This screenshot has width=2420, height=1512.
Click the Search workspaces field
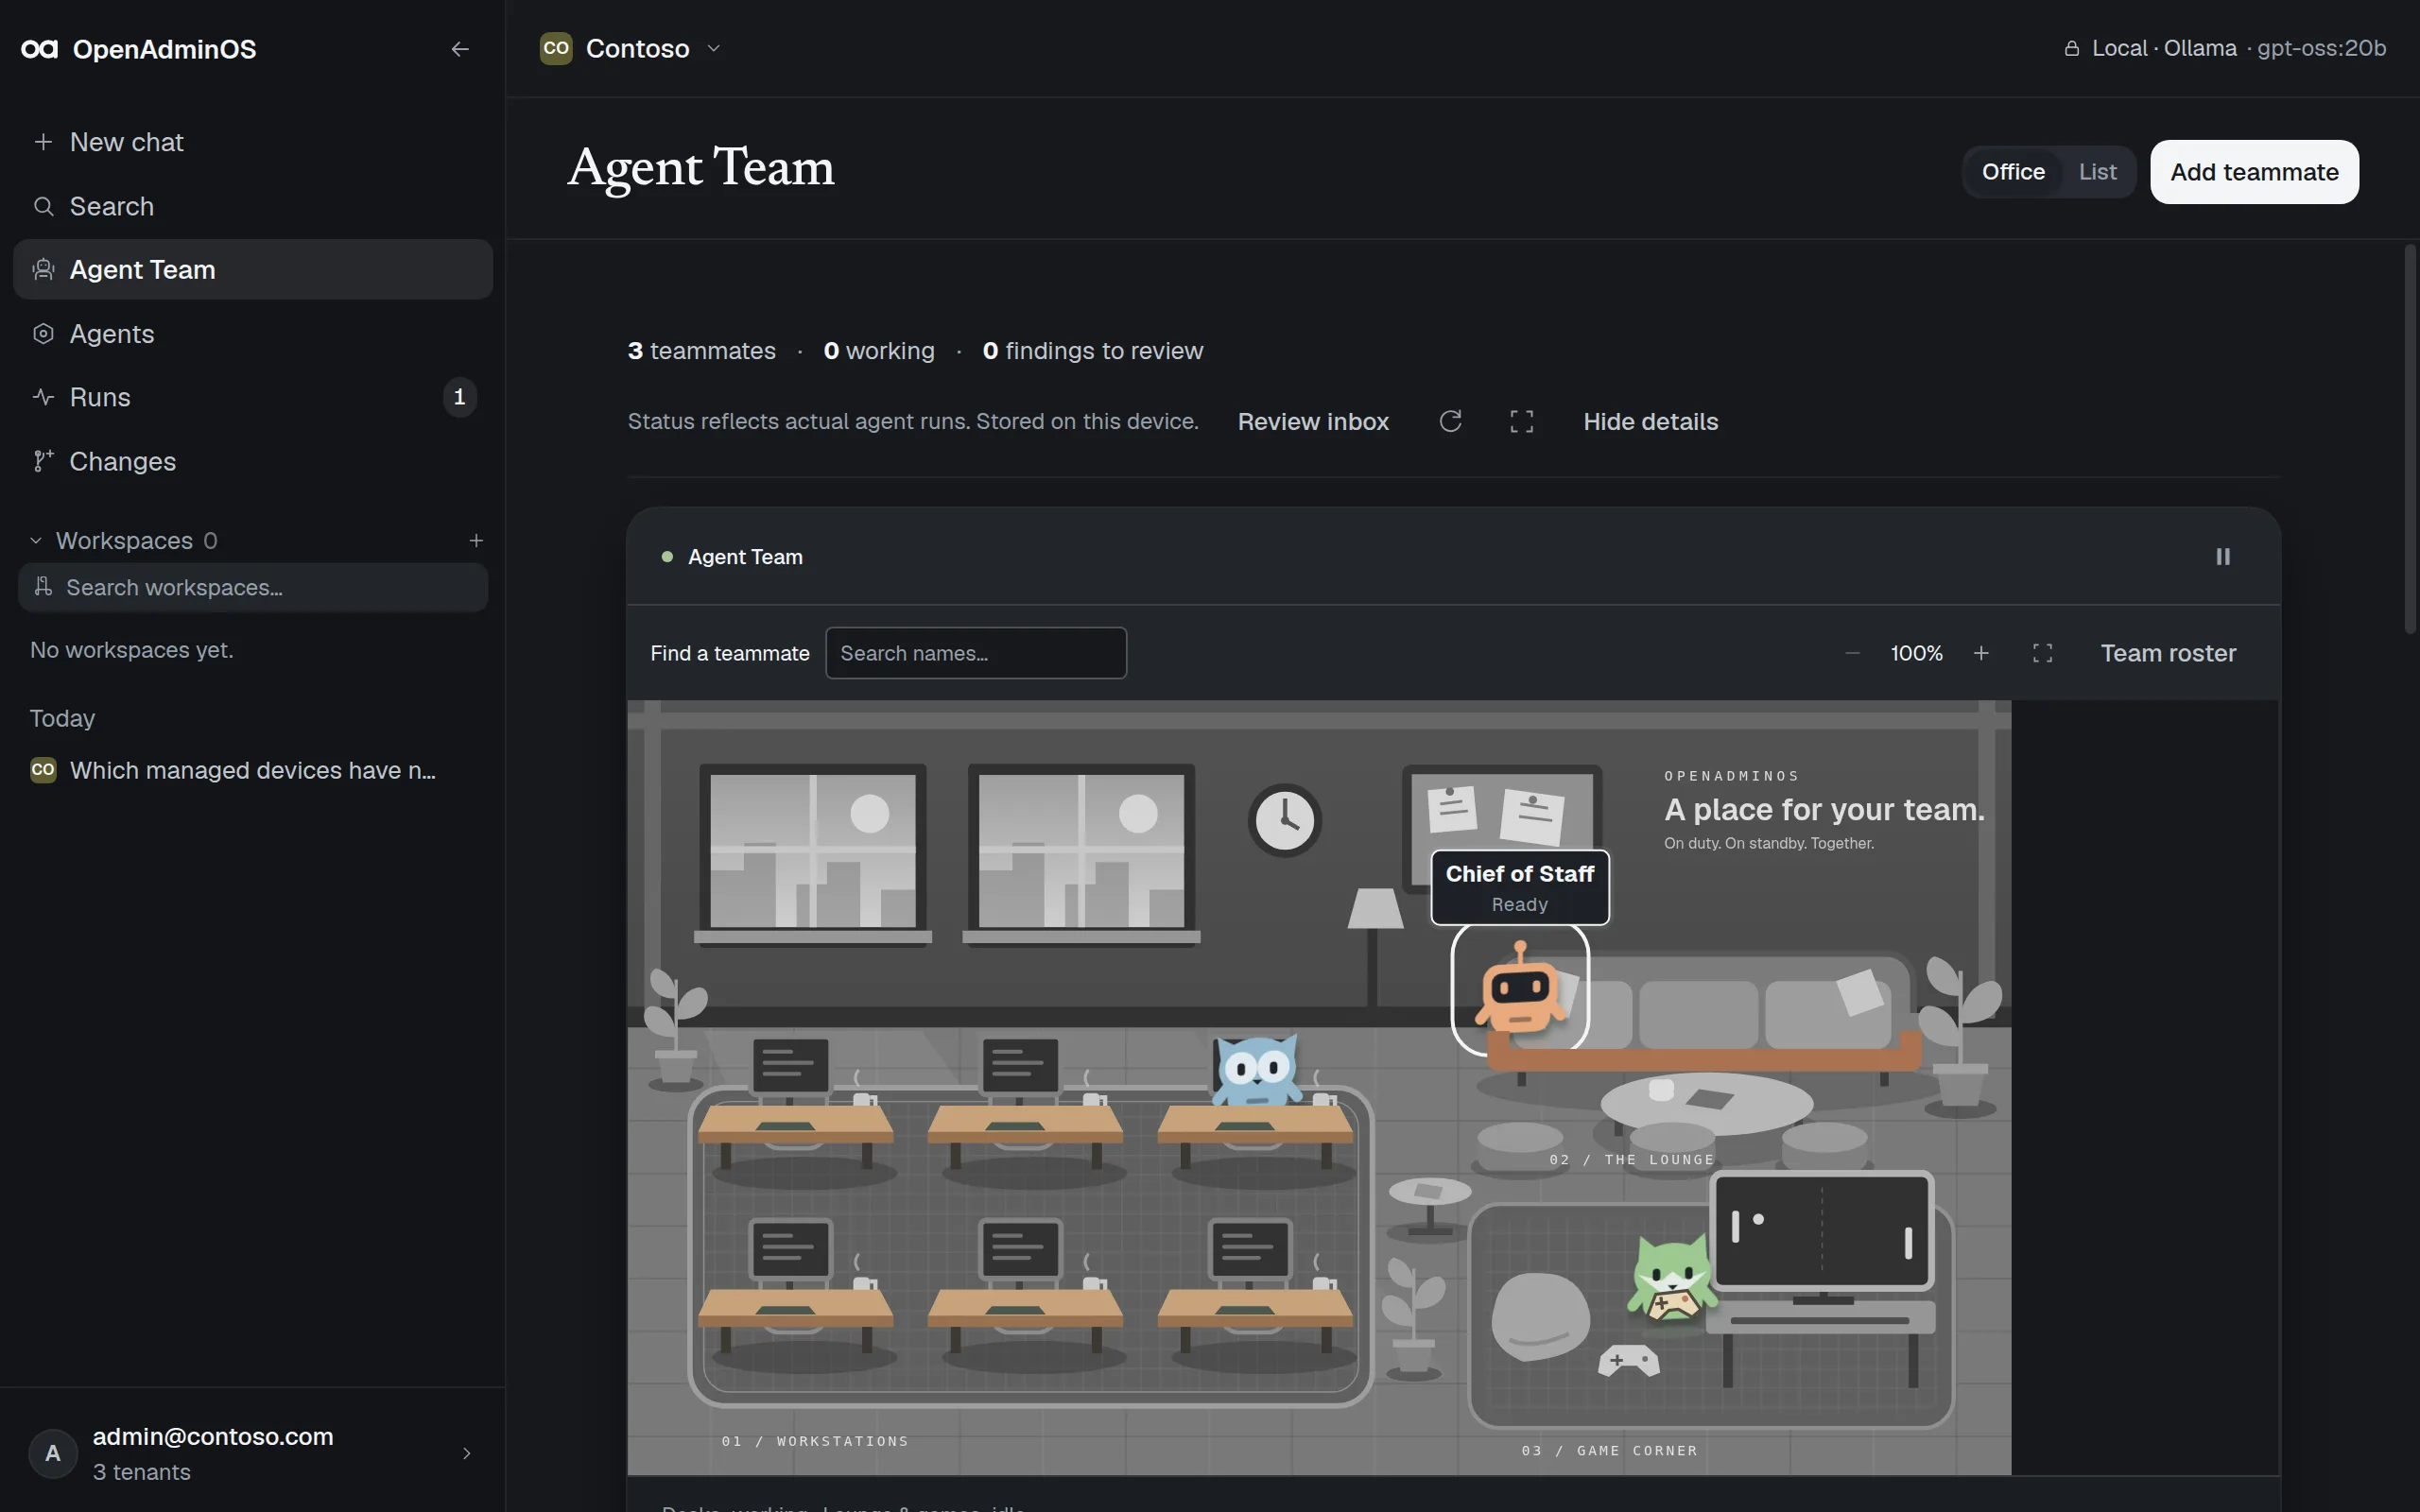pos(253,587)
